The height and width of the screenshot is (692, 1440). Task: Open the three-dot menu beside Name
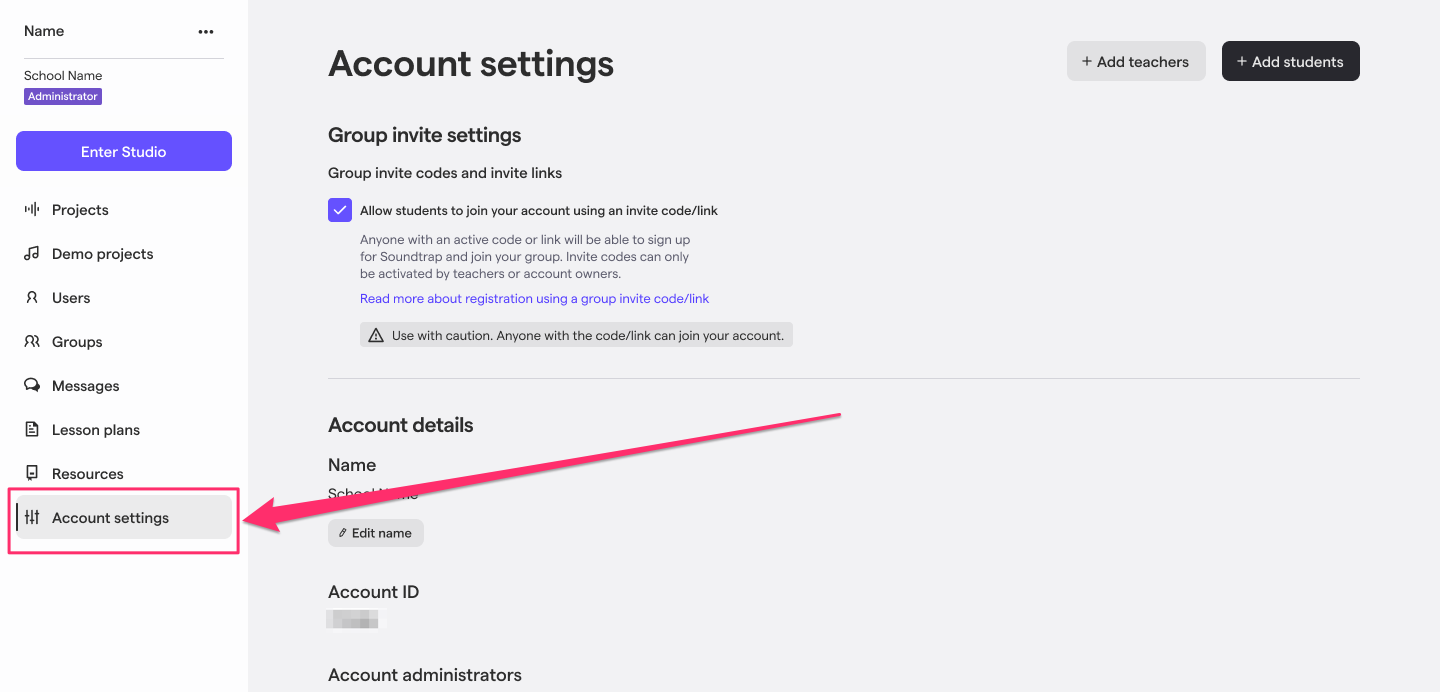pos(206,32)
